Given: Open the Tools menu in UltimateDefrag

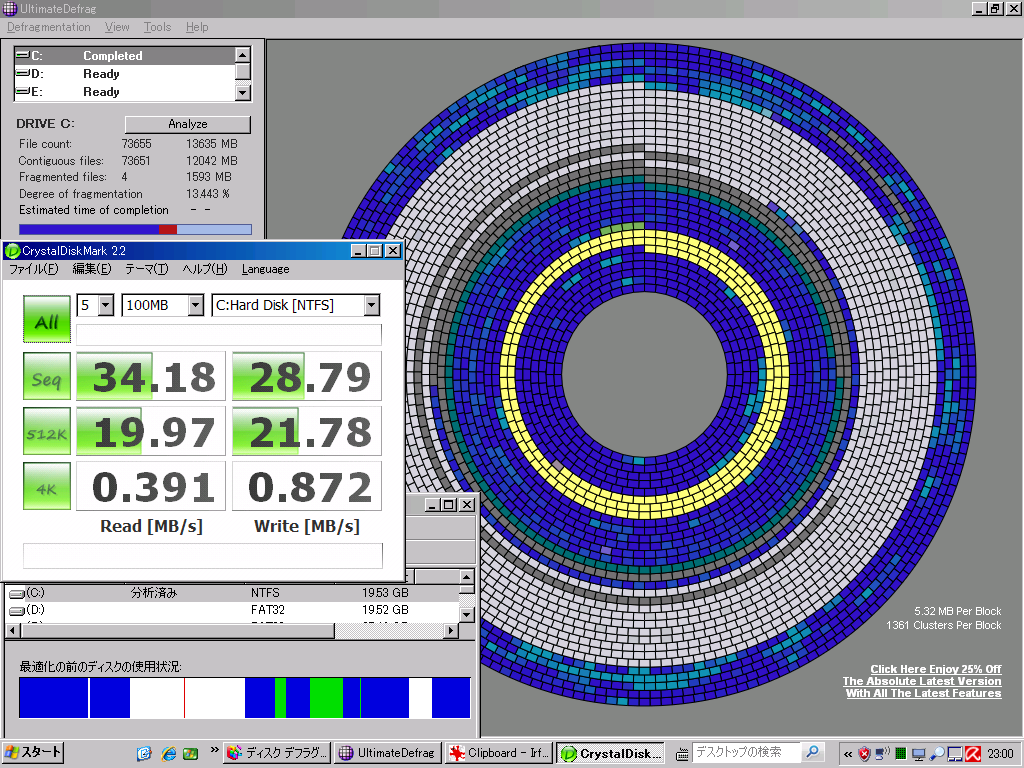Looking at the screenshot, I should tap(157, 27).
